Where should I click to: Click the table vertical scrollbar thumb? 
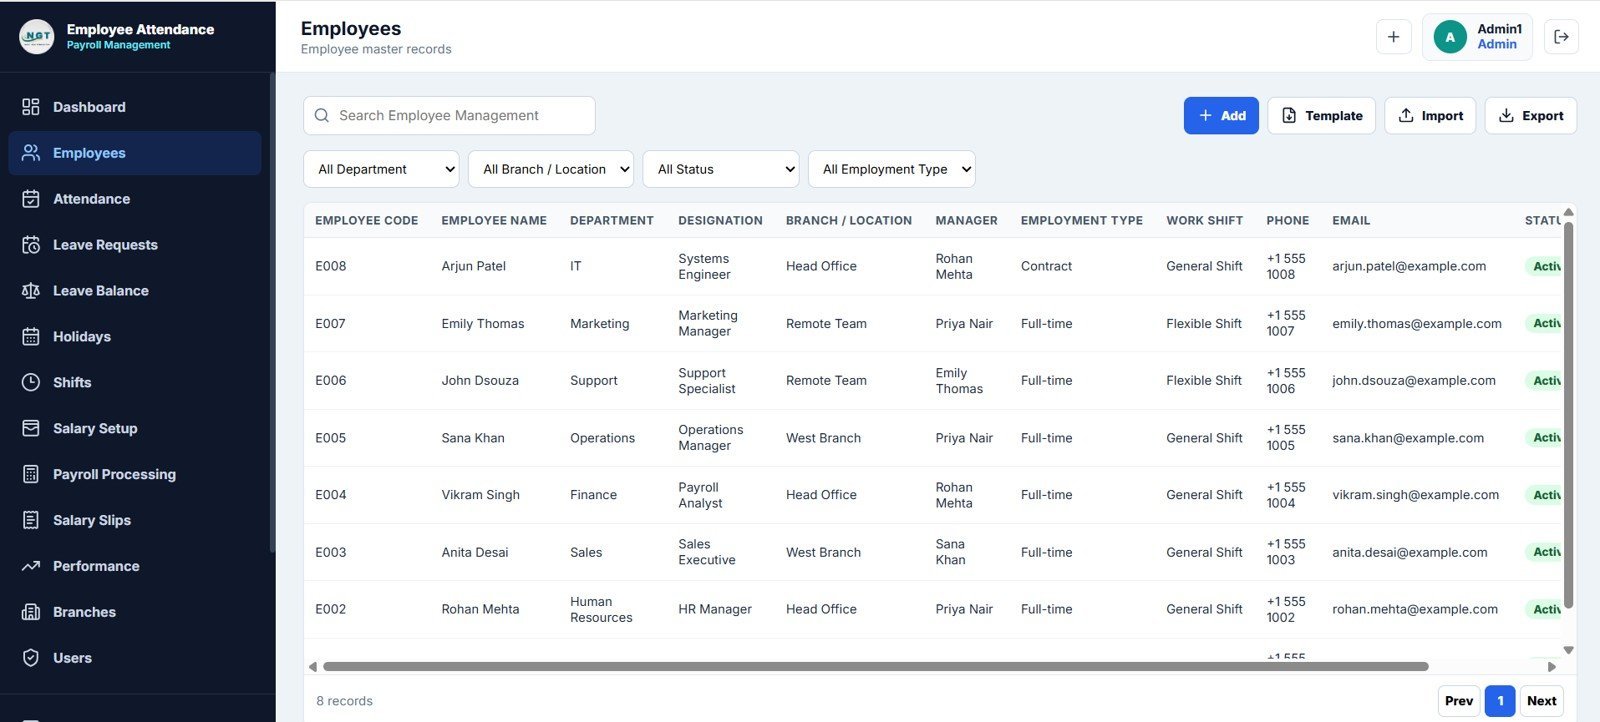[1568, 415]
